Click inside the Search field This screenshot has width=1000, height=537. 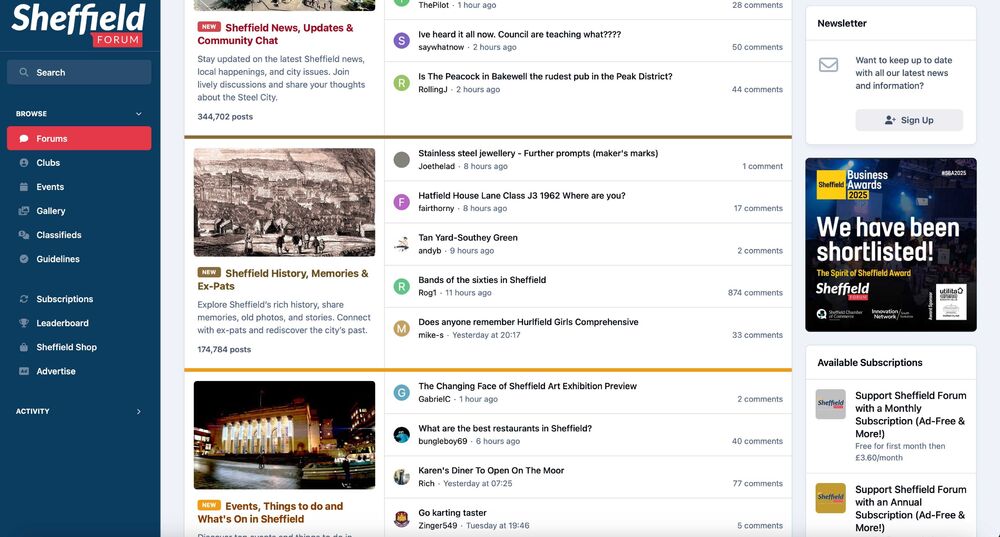79,73
